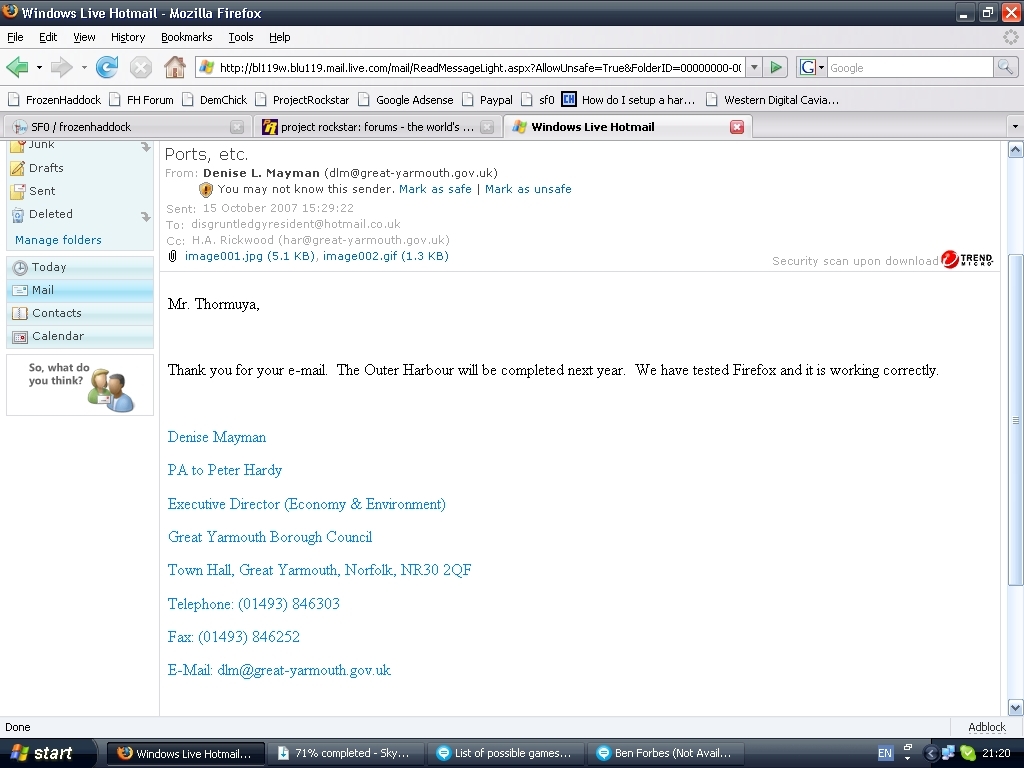Click the 'So, what do you think?' feedback box
1024x768 pixels.
pyautogui.click(x=80, y=385)
